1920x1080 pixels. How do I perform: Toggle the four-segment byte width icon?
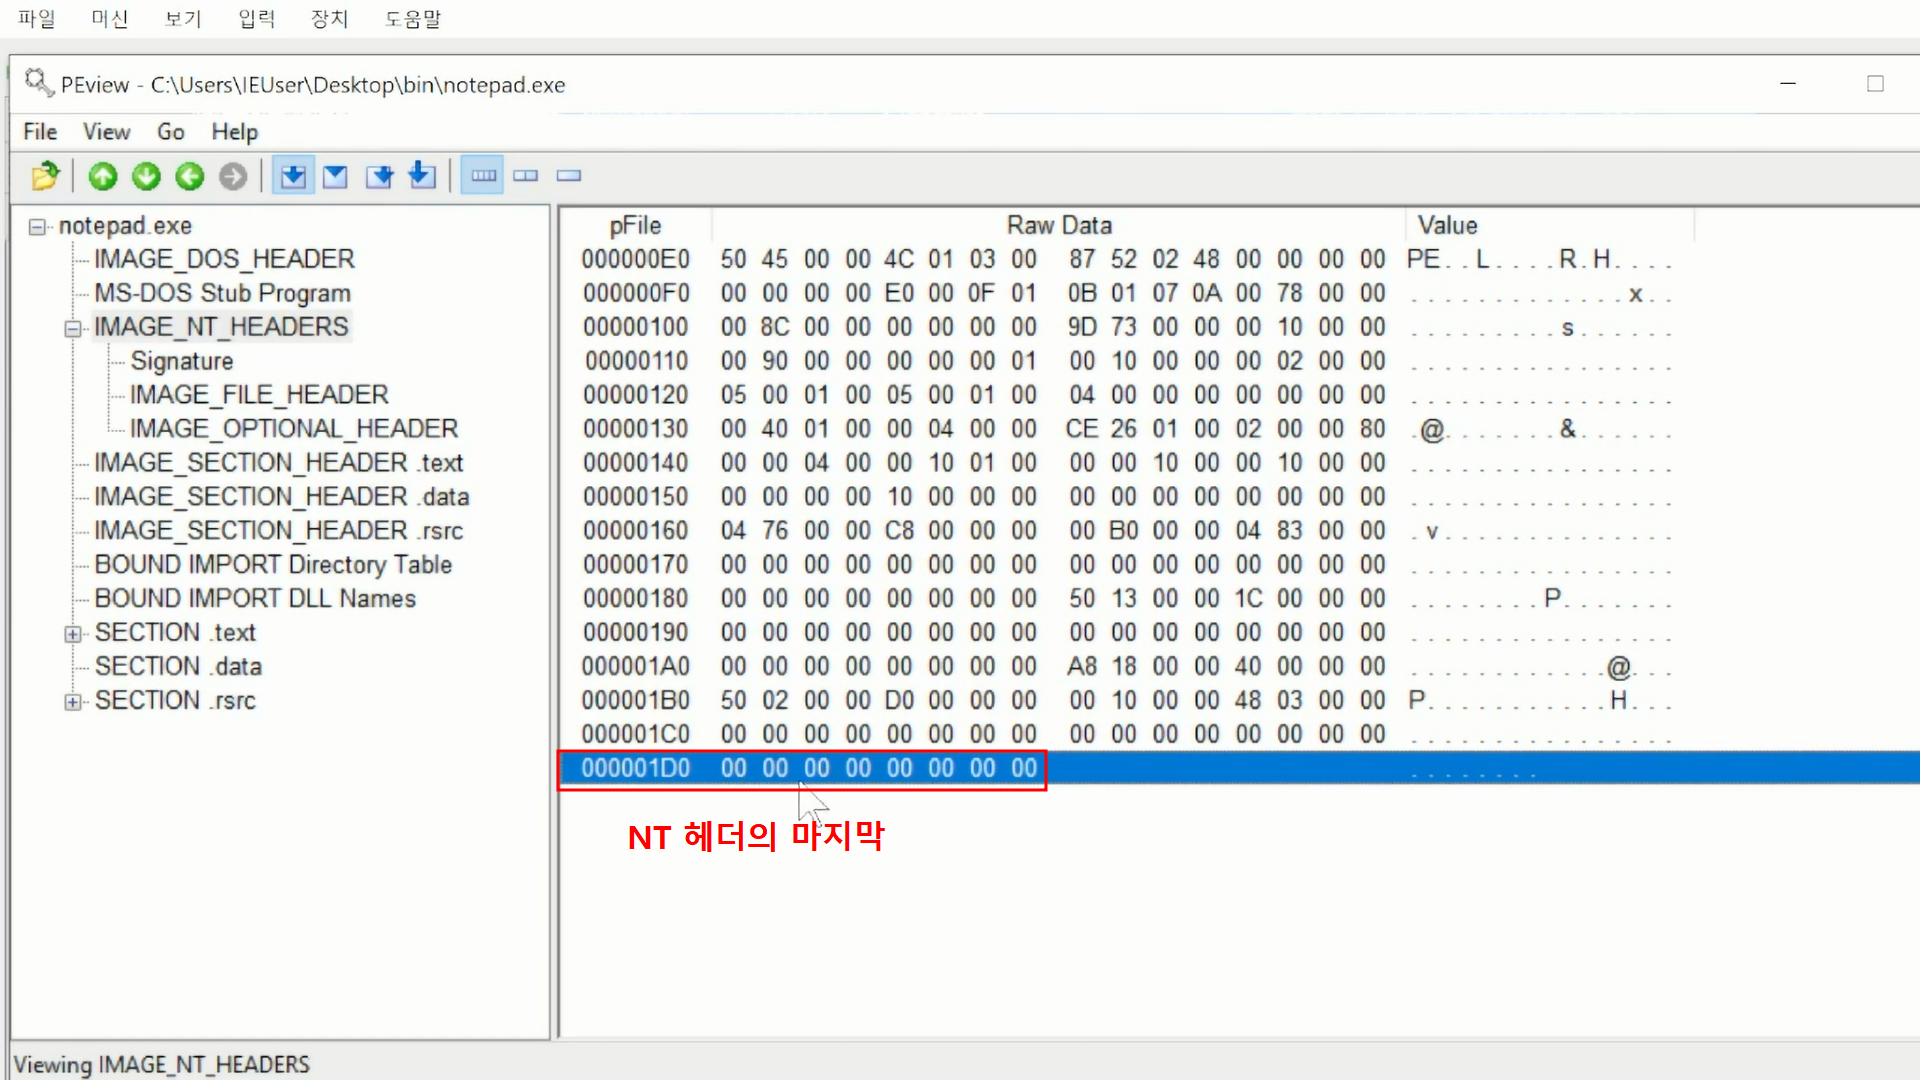(x=483, y=176)
